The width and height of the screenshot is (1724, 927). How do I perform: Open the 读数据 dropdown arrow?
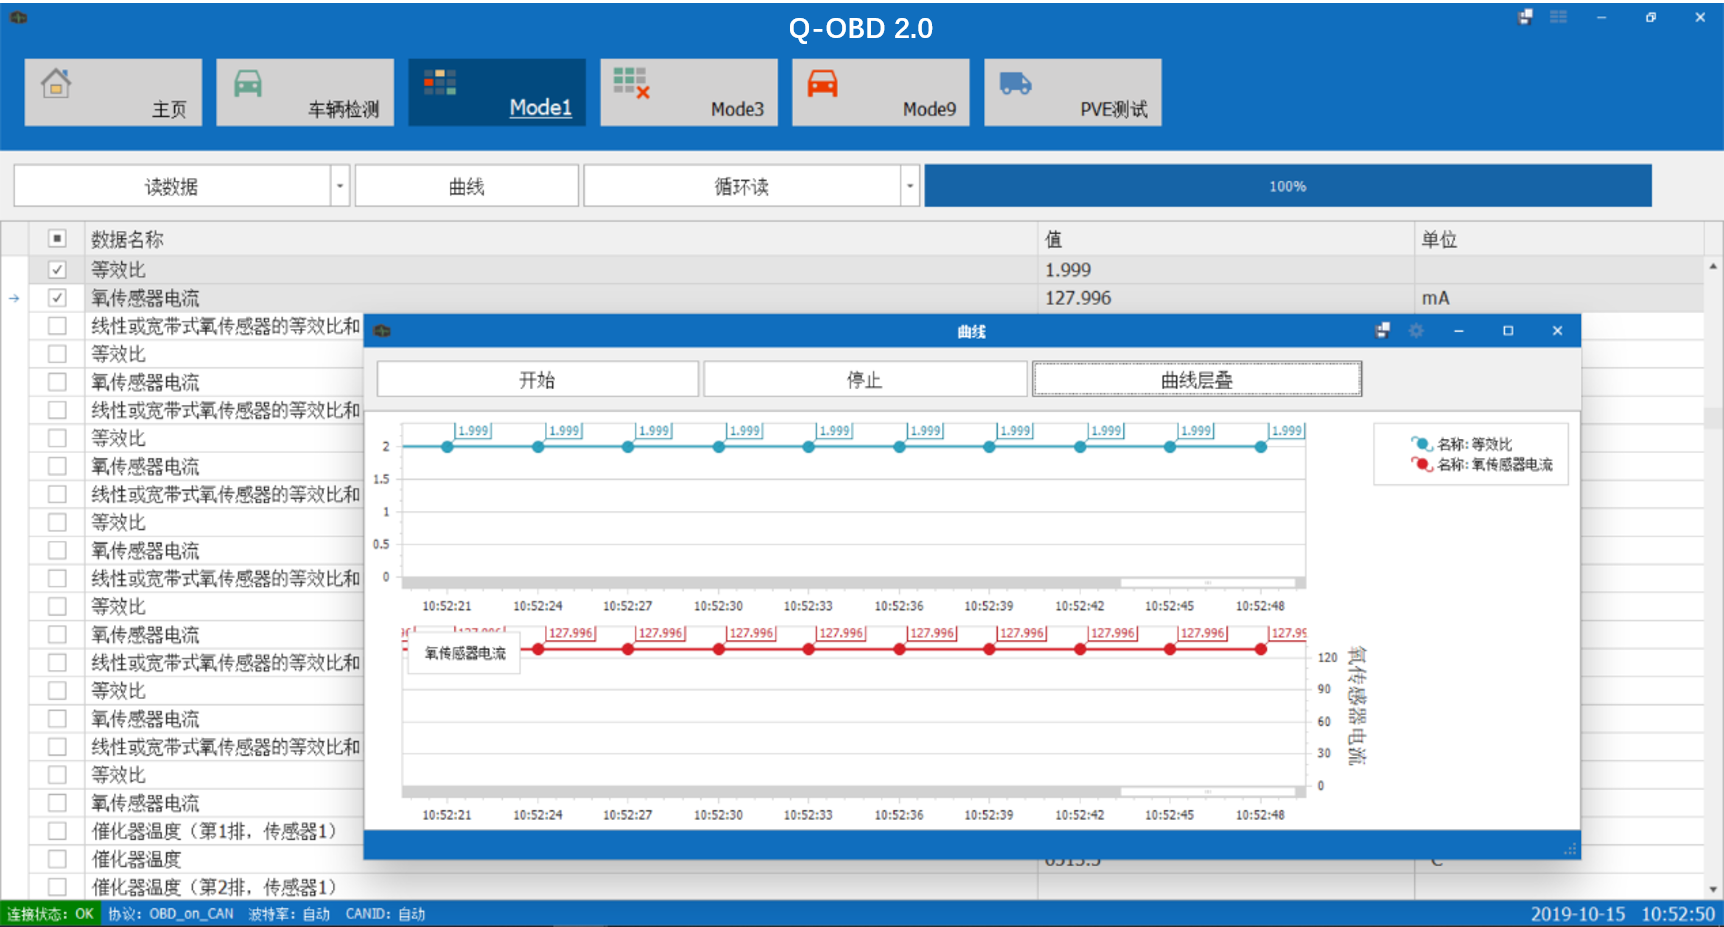point(340,186)
